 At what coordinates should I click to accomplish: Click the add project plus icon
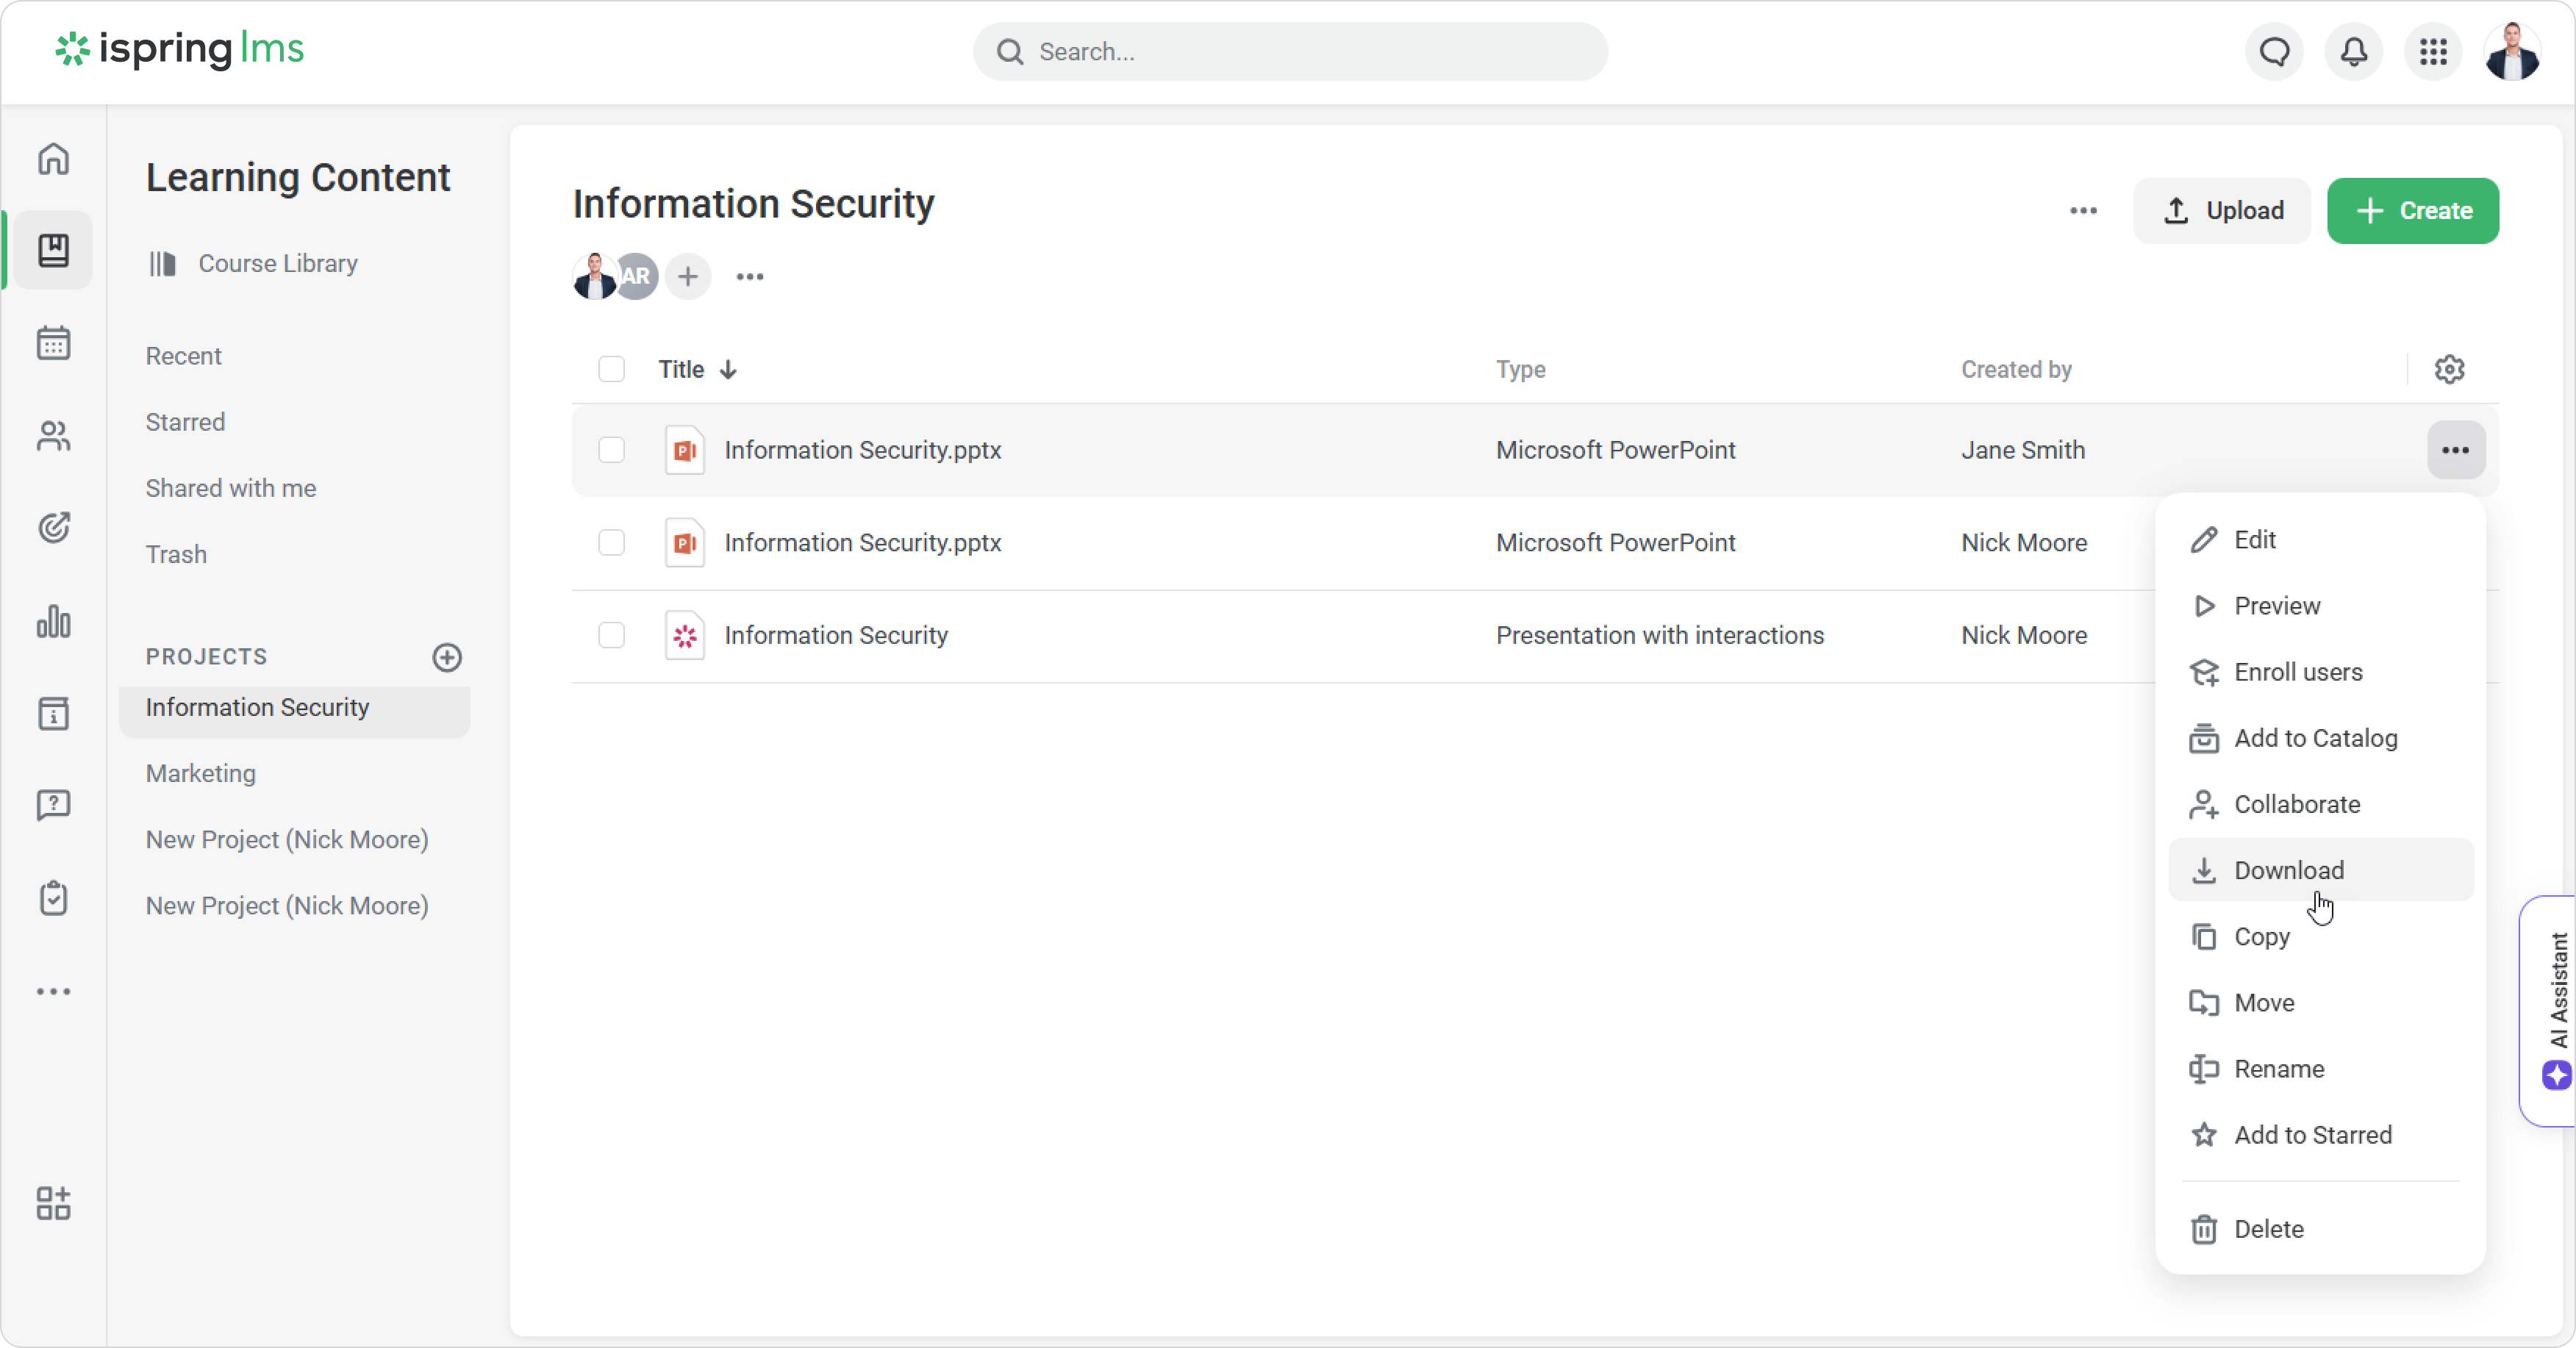pos(447,657)
